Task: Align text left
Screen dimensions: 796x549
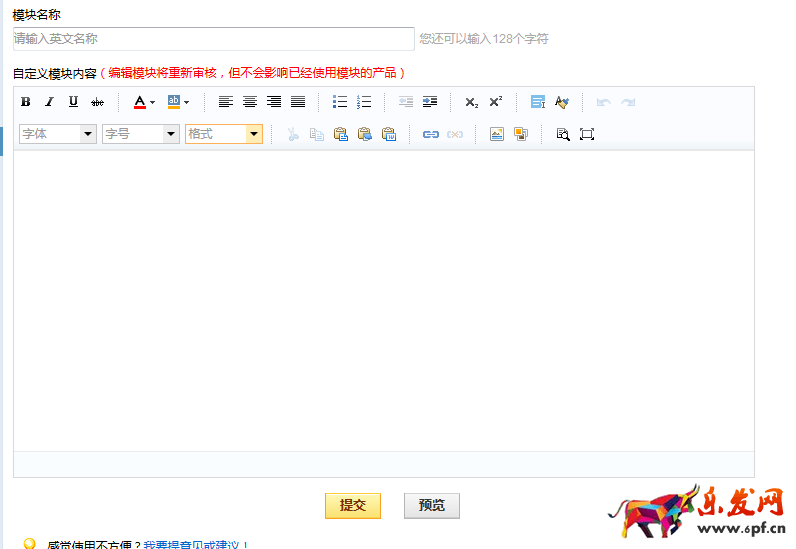Action: coord(225,102)
